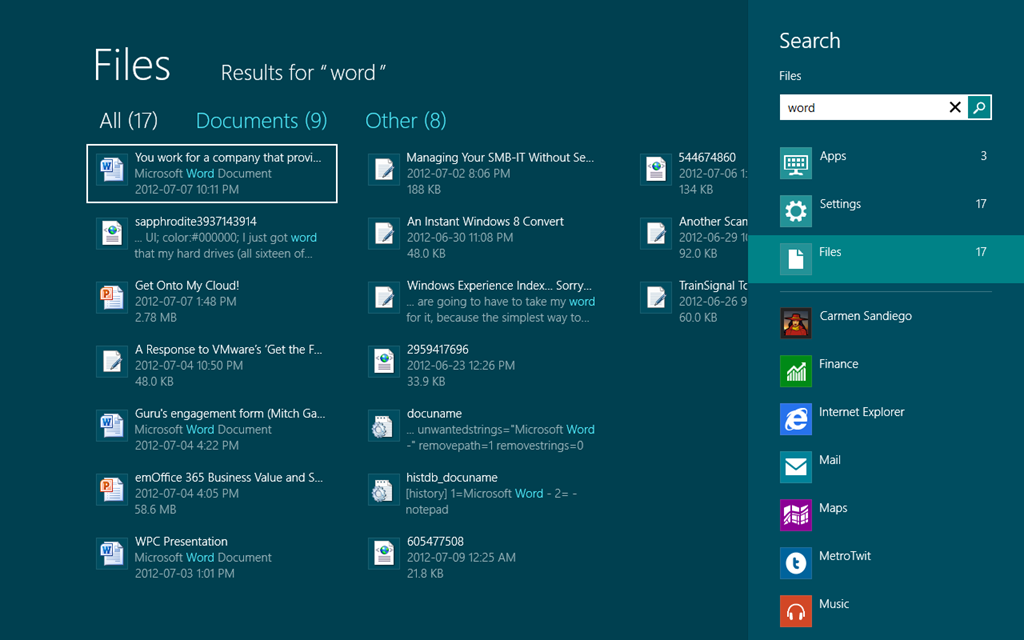Open the Internet Explorer app icon
1024x640 pixels.
coord(796,419)
